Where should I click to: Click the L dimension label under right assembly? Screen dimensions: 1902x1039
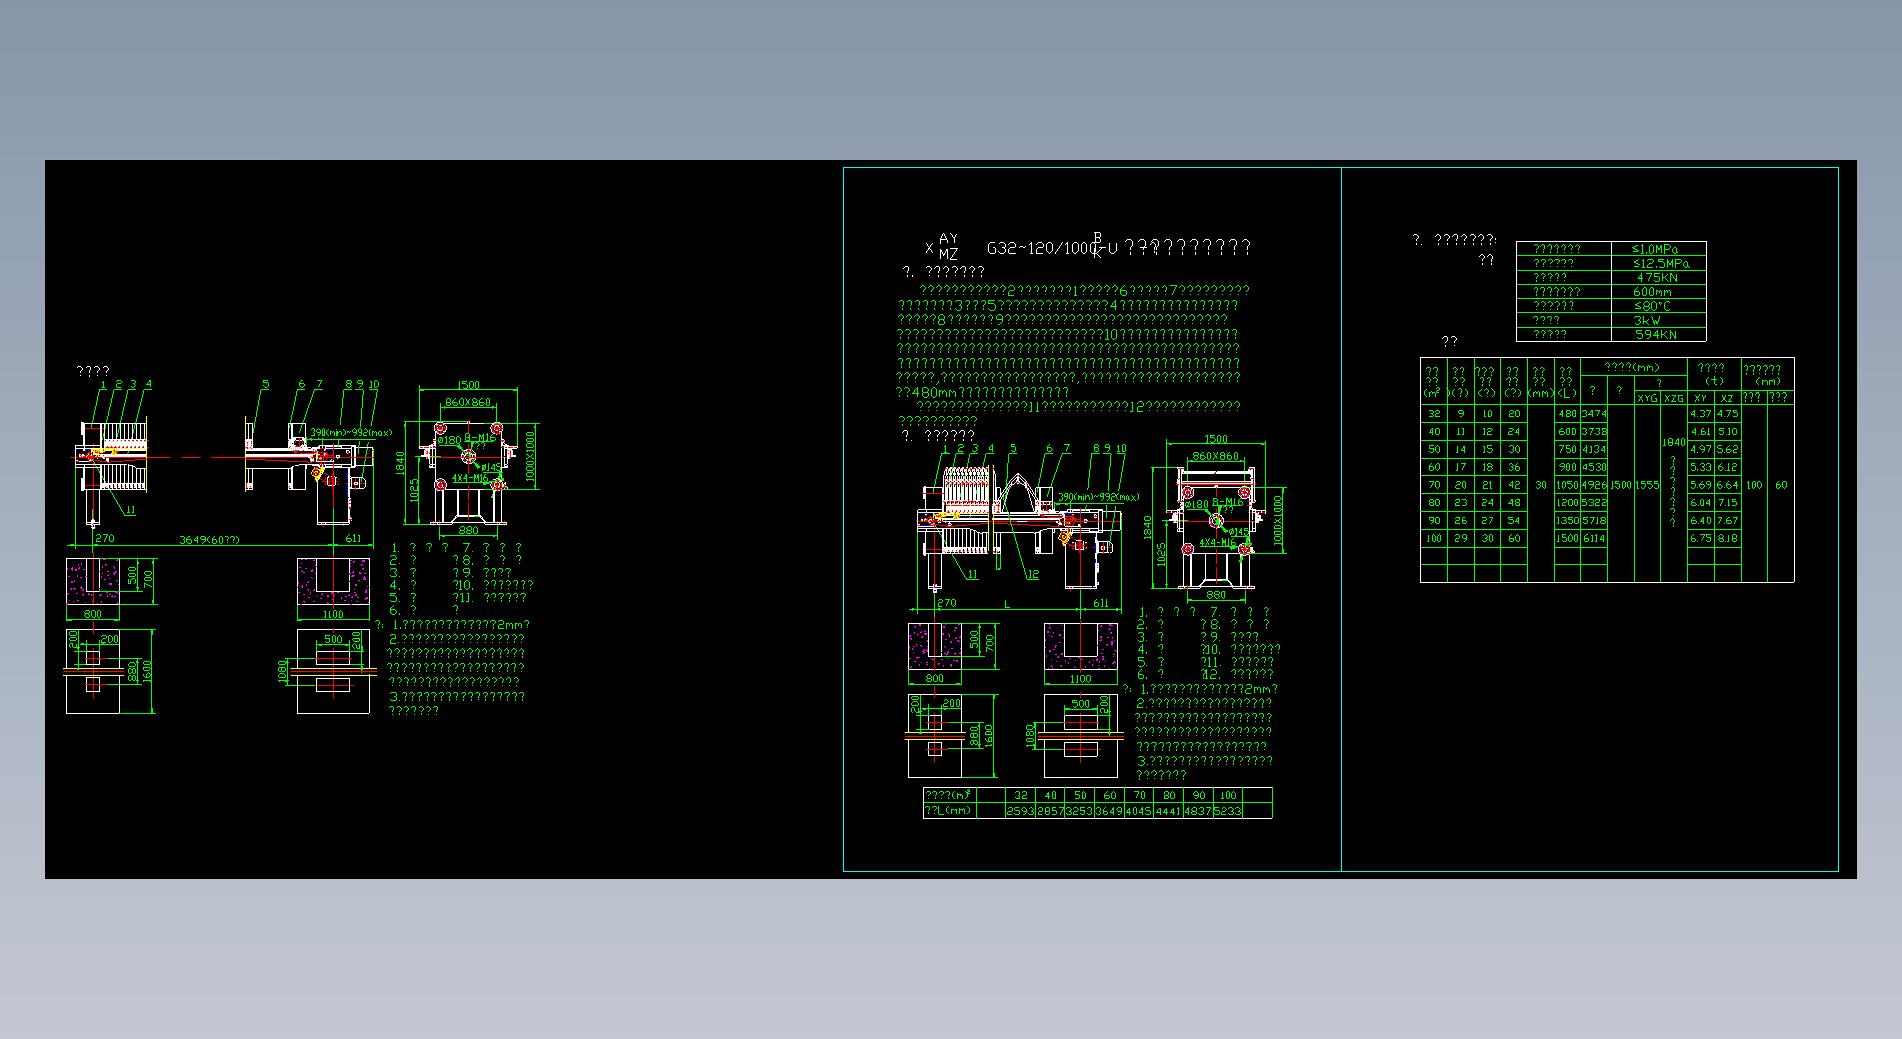point(1007,604)
